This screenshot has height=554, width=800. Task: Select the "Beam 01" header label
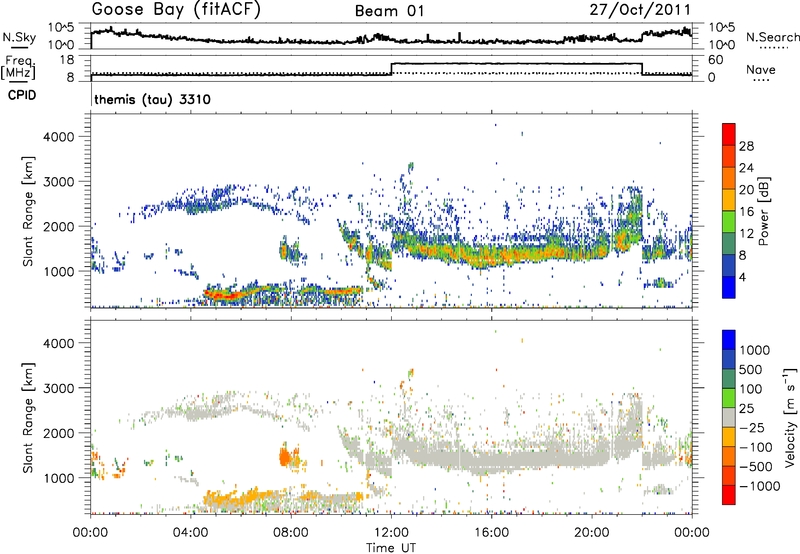(389, 11)
